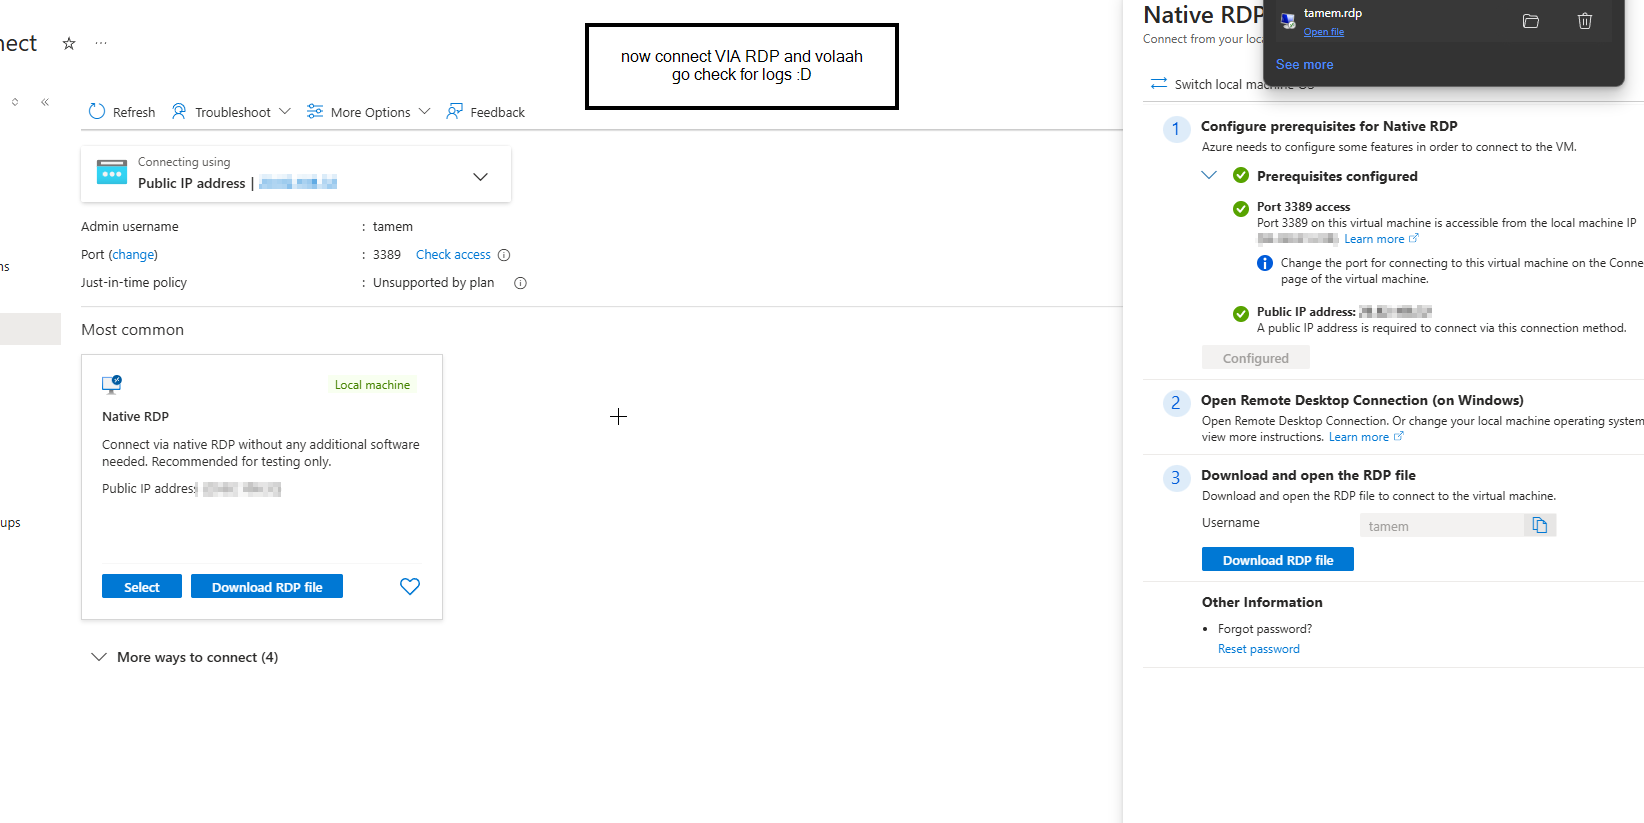
Task: Click the change port link
Action: point(133,255)
